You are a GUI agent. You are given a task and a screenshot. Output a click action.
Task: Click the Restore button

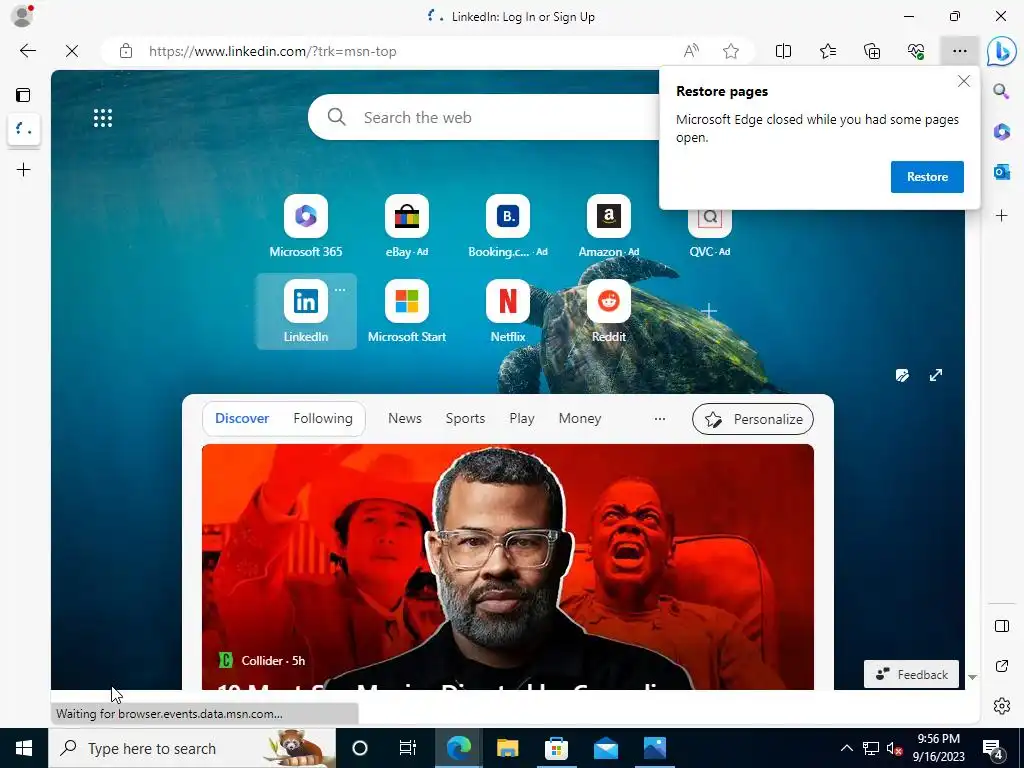pyautogui.click(x=927, y=177)
